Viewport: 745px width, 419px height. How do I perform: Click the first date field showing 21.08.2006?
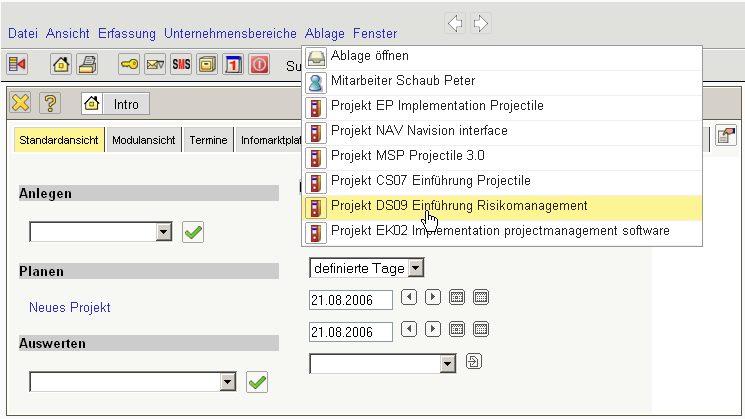(350, 298)
